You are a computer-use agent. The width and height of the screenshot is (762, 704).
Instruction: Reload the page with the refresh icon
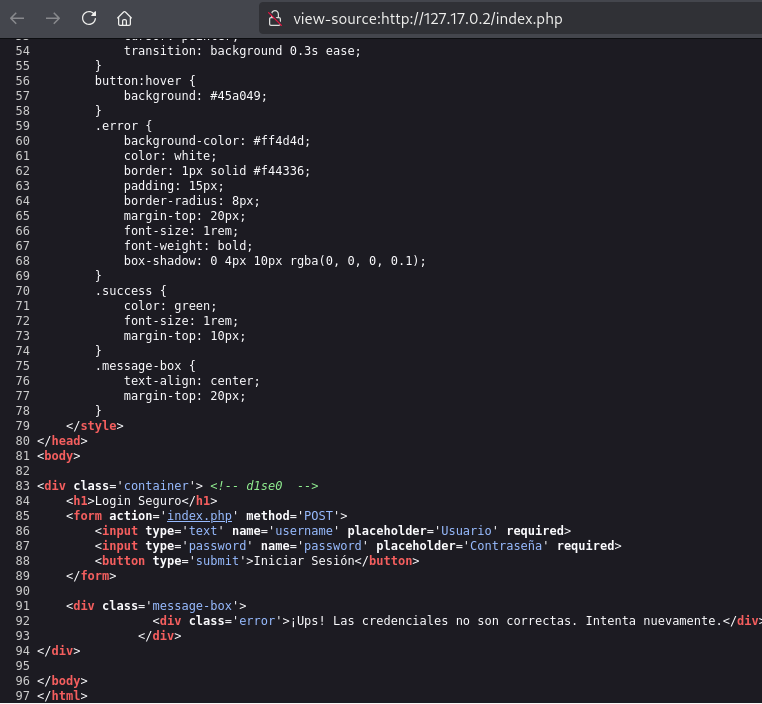(x=89, y=18)
